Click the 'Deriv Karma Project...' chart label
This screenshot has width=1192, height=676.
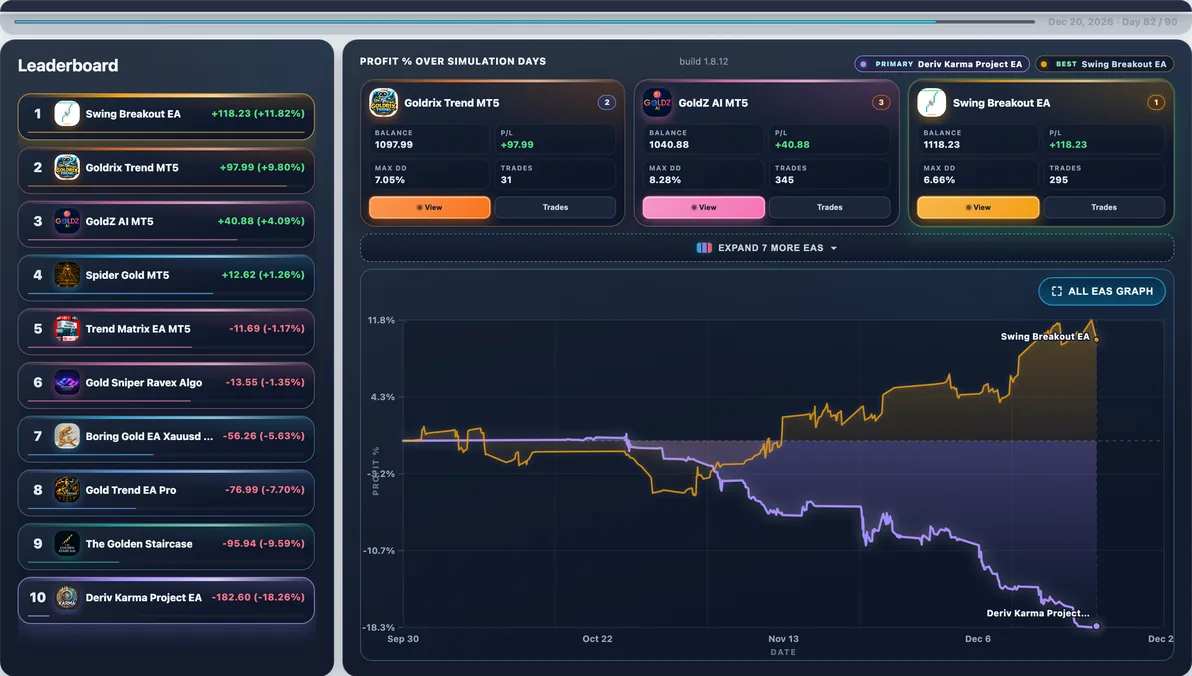(1038, 613)
